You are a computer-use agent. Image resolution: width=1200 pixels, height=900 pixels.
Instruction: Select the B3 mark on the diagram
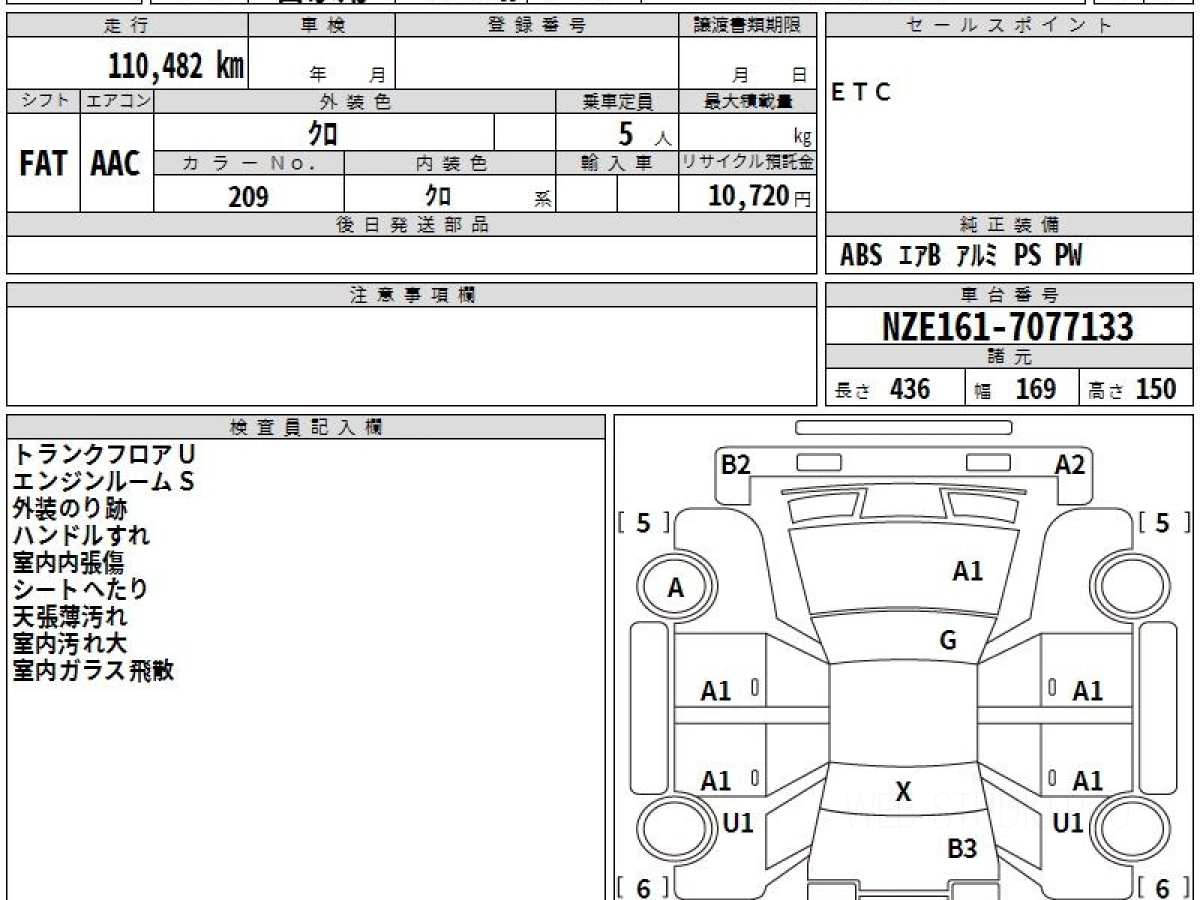962,850
